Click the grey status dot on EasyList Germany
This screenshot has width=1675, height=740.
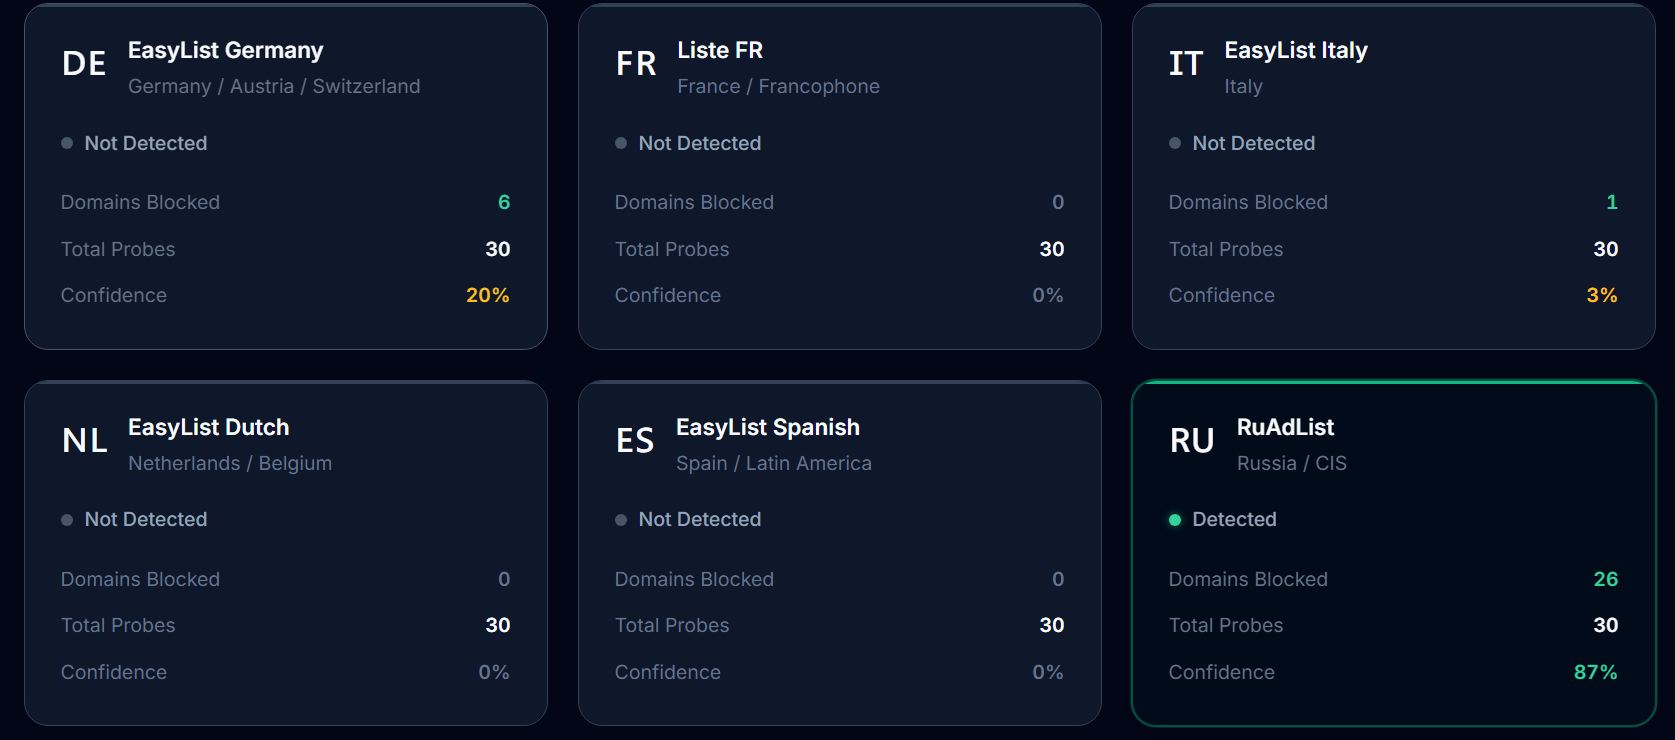[67, 143]
